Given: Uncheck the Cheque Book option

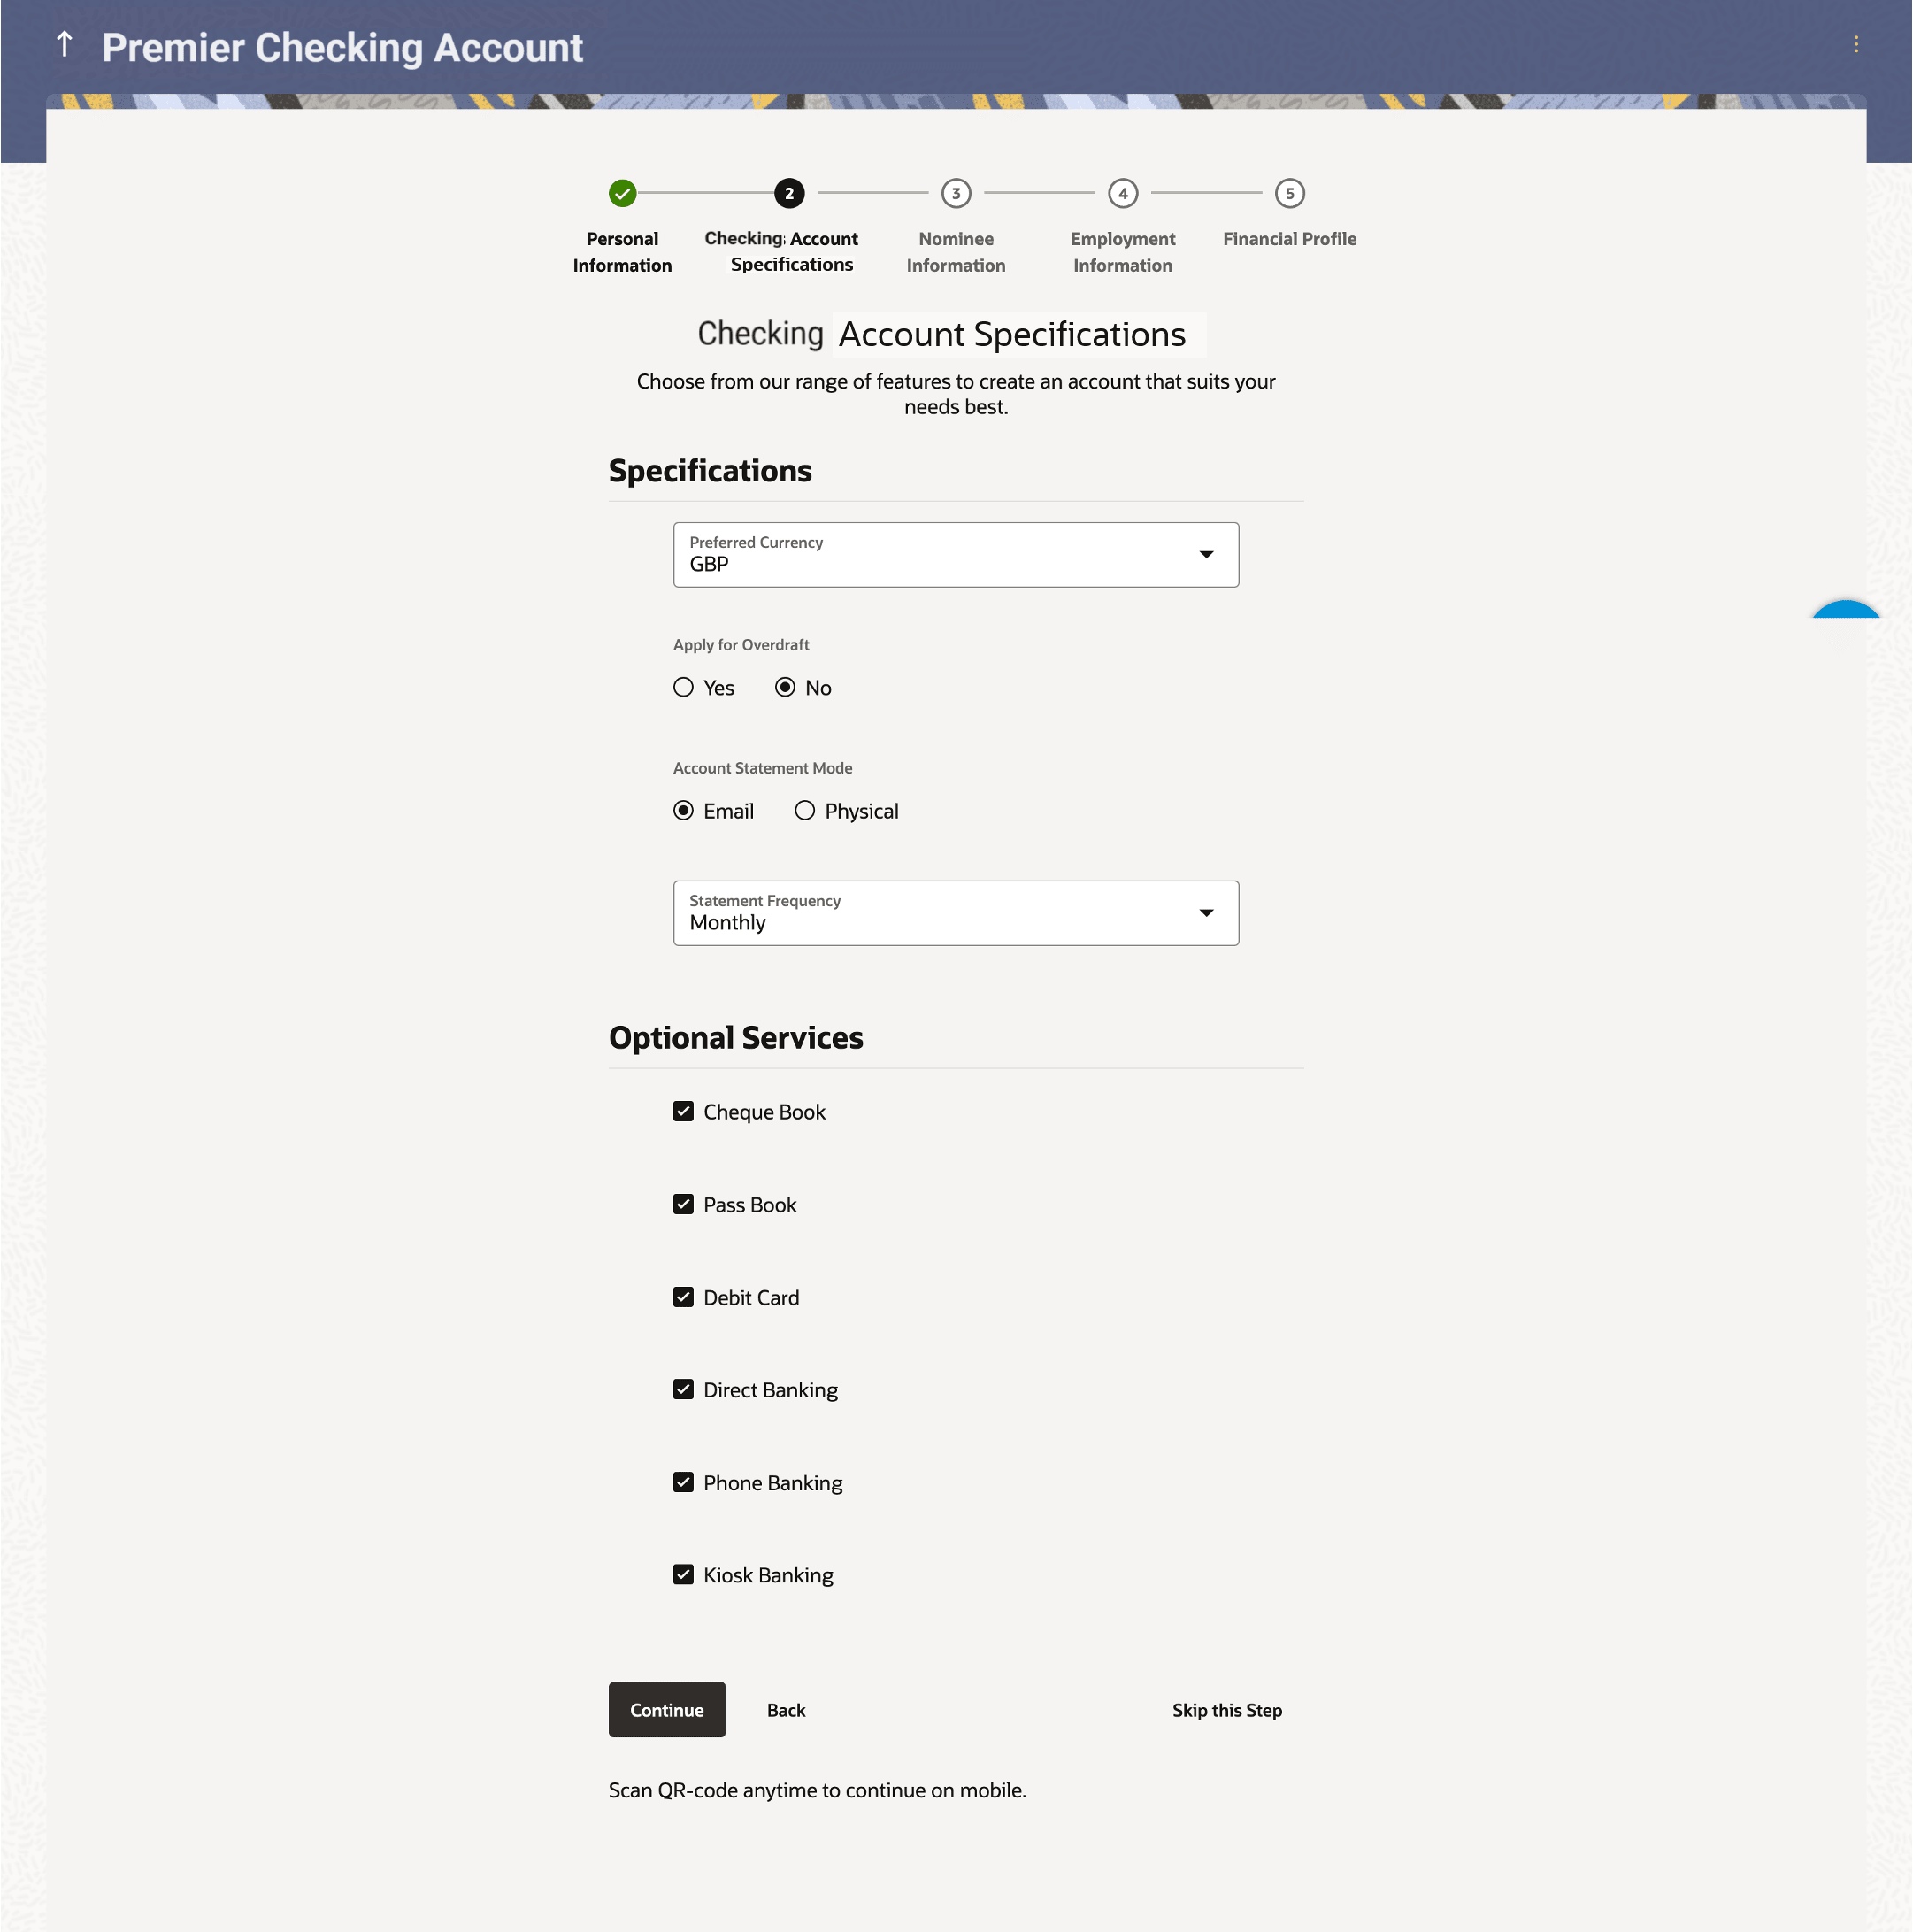Looking at the screenshot, I should [x=683, y=1112].
